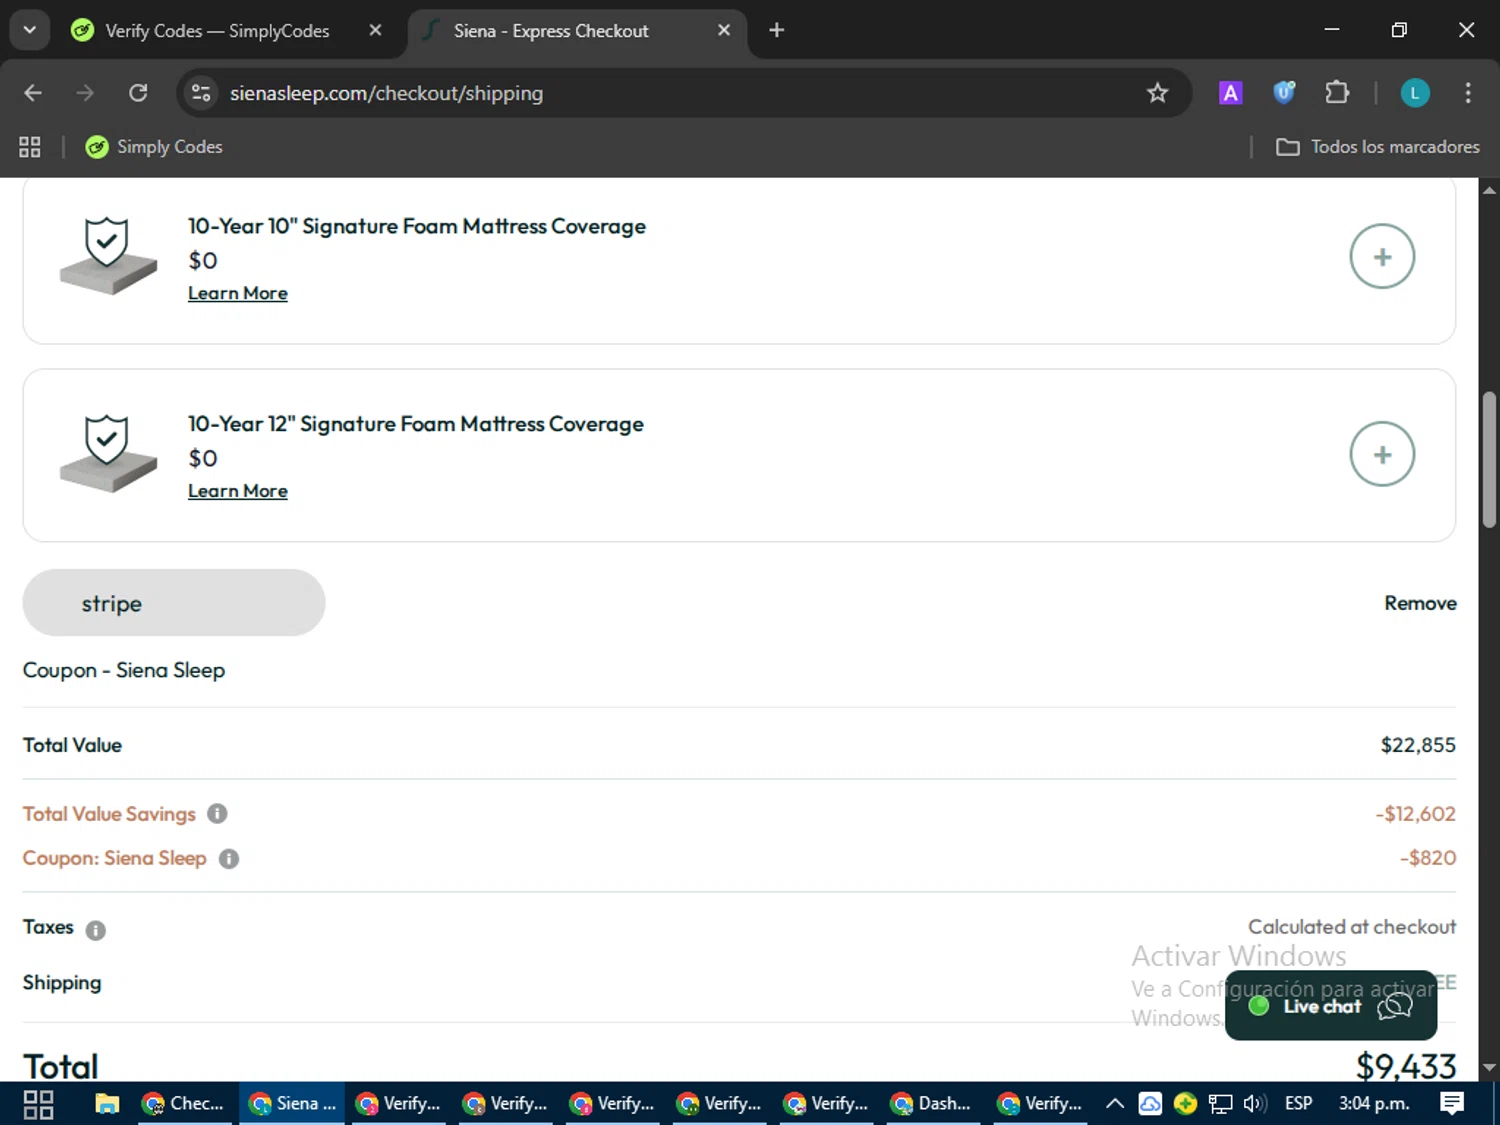Open a new browser tab
The image size is (1500, 1125).
point(777,30)
